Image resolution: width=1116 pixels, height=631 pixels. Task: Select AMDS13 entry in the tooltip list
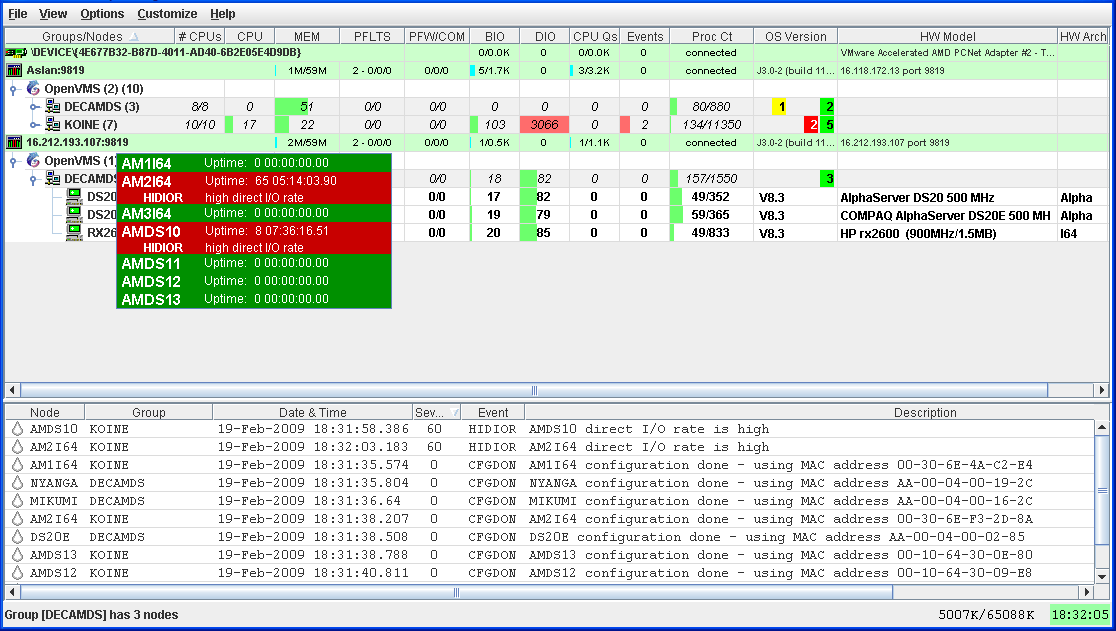coord(254,299)
